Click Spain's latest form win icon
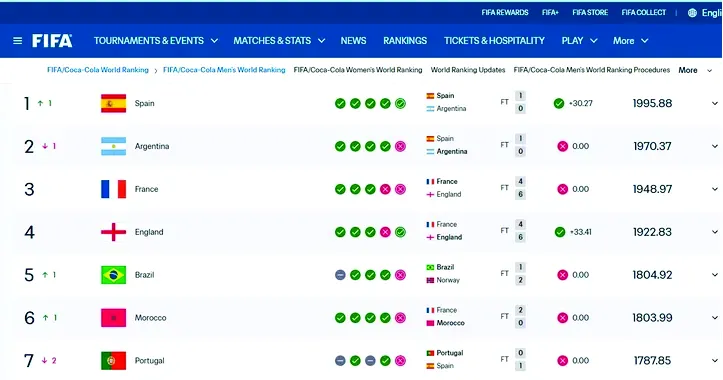723x380 pixels. [x=400, y=103]
